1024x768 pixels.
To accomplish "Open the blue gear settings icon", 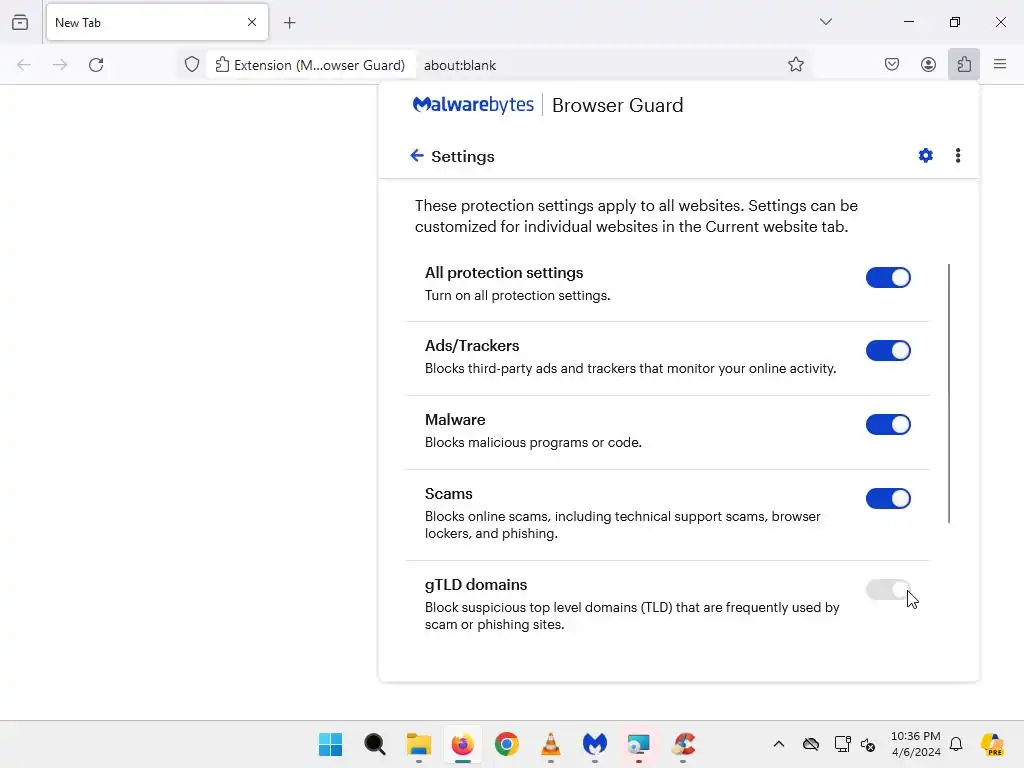I will [925, 155].
